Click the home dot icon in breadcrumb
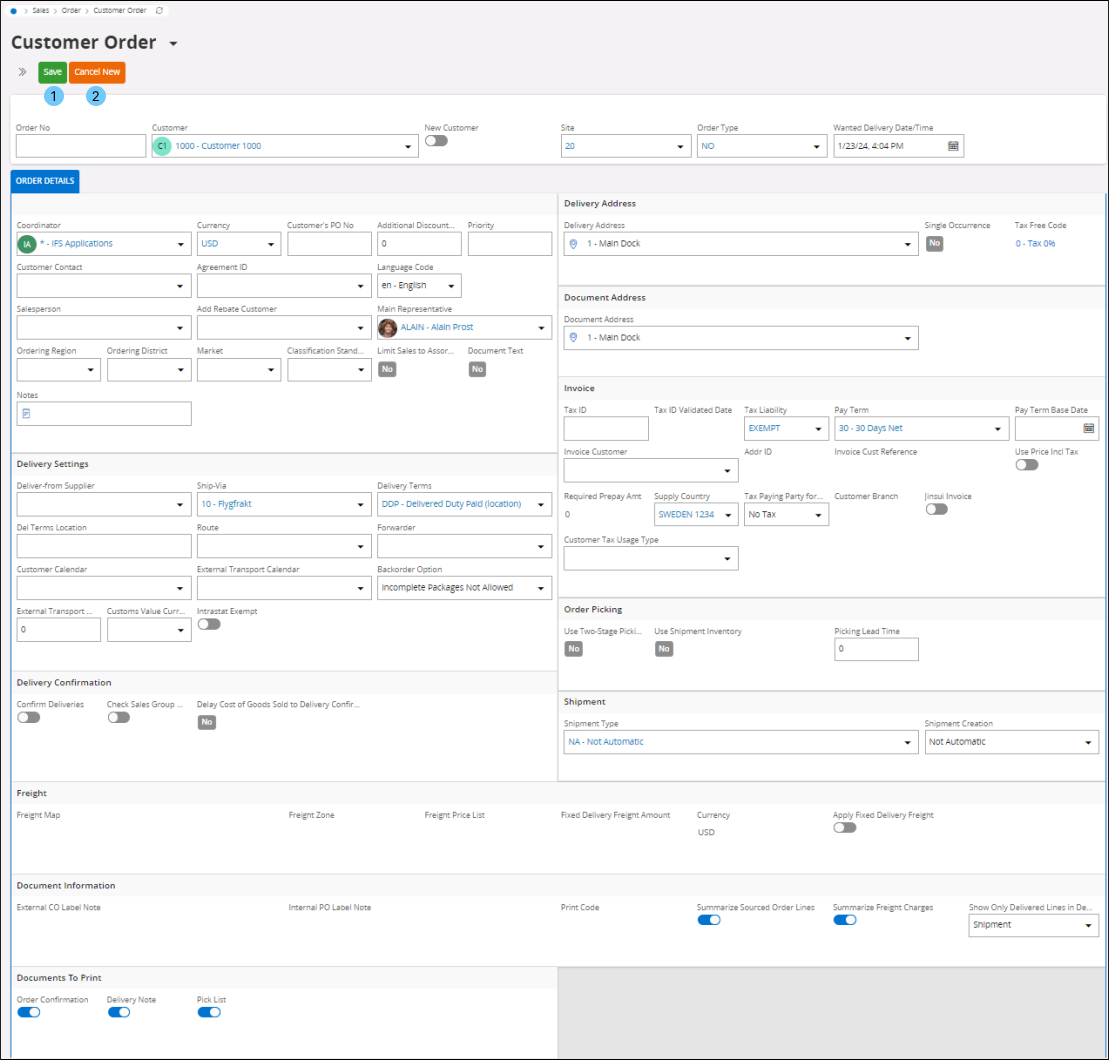 [x=14, y=10]
